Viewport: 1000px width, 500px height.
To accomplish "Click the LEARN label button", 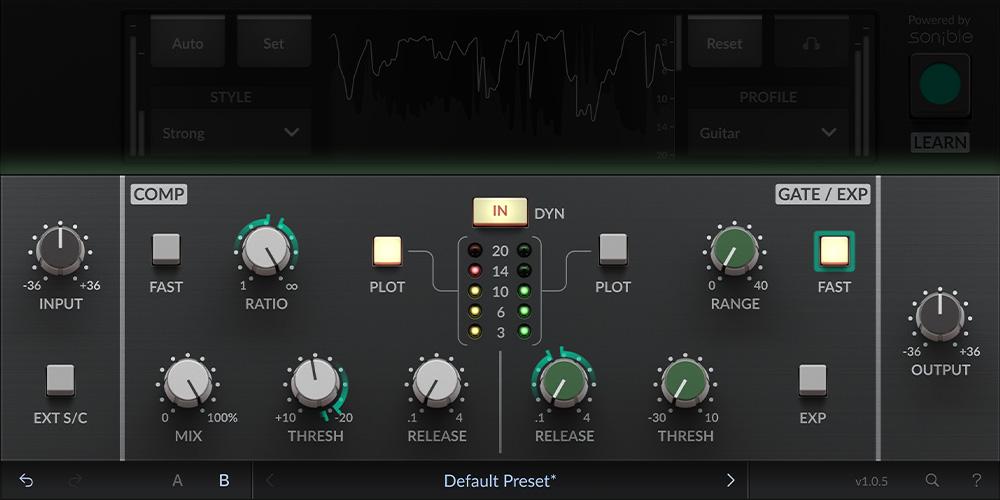I will 940,142.
